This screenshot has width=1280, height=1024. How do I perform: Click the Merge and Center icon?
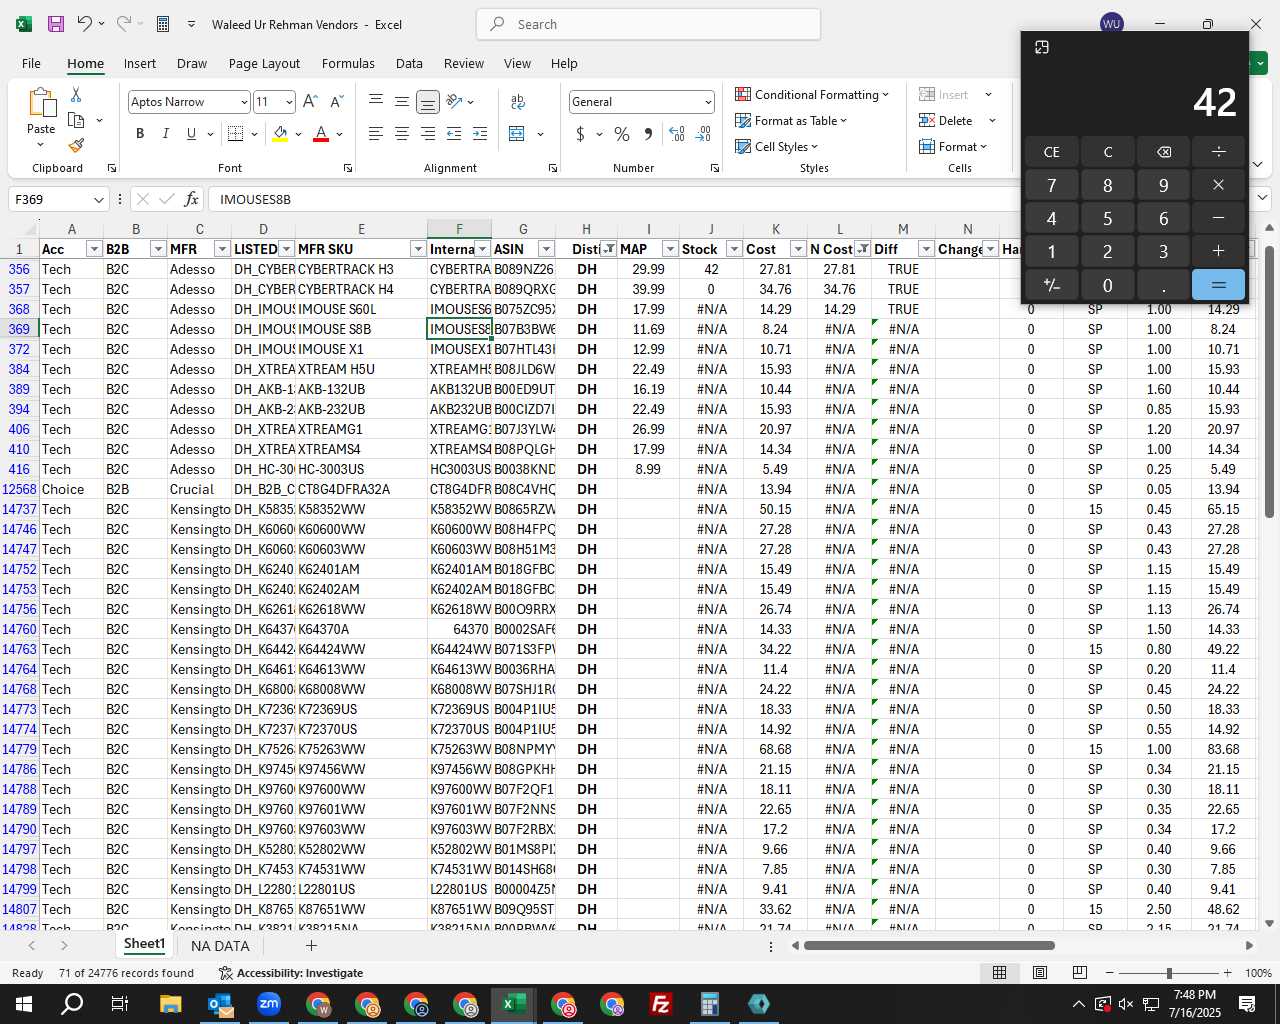[517, 133]
